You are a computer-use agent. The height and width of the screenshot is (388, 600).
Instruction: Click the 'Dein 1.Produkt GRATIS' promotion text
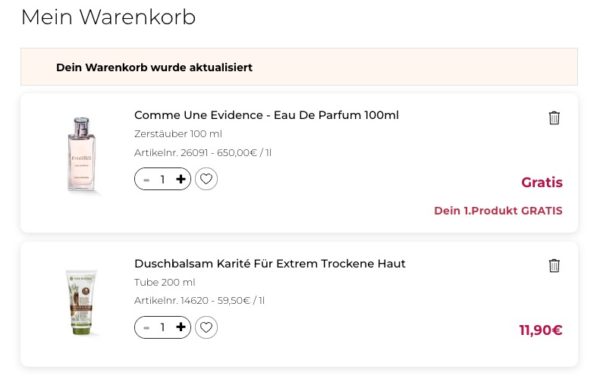point(498,211)
